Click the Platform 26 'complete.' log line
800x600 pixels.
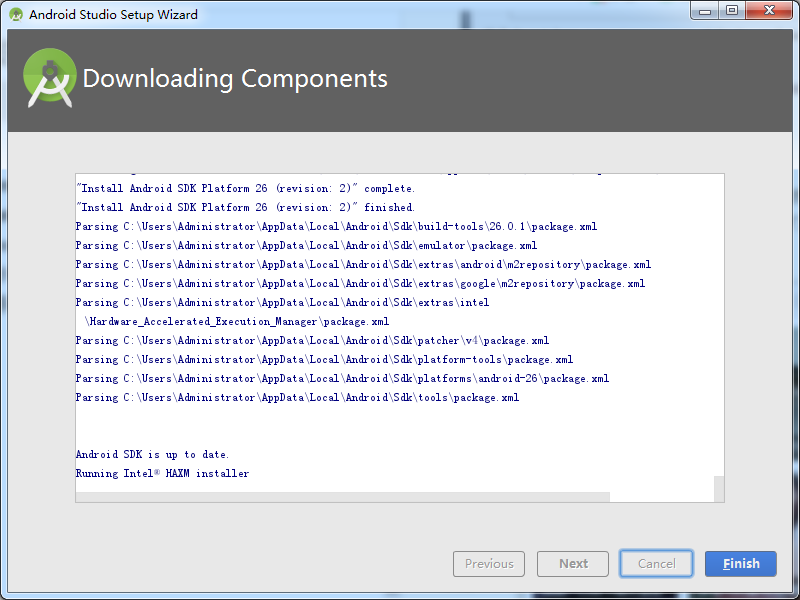point(245,188)
